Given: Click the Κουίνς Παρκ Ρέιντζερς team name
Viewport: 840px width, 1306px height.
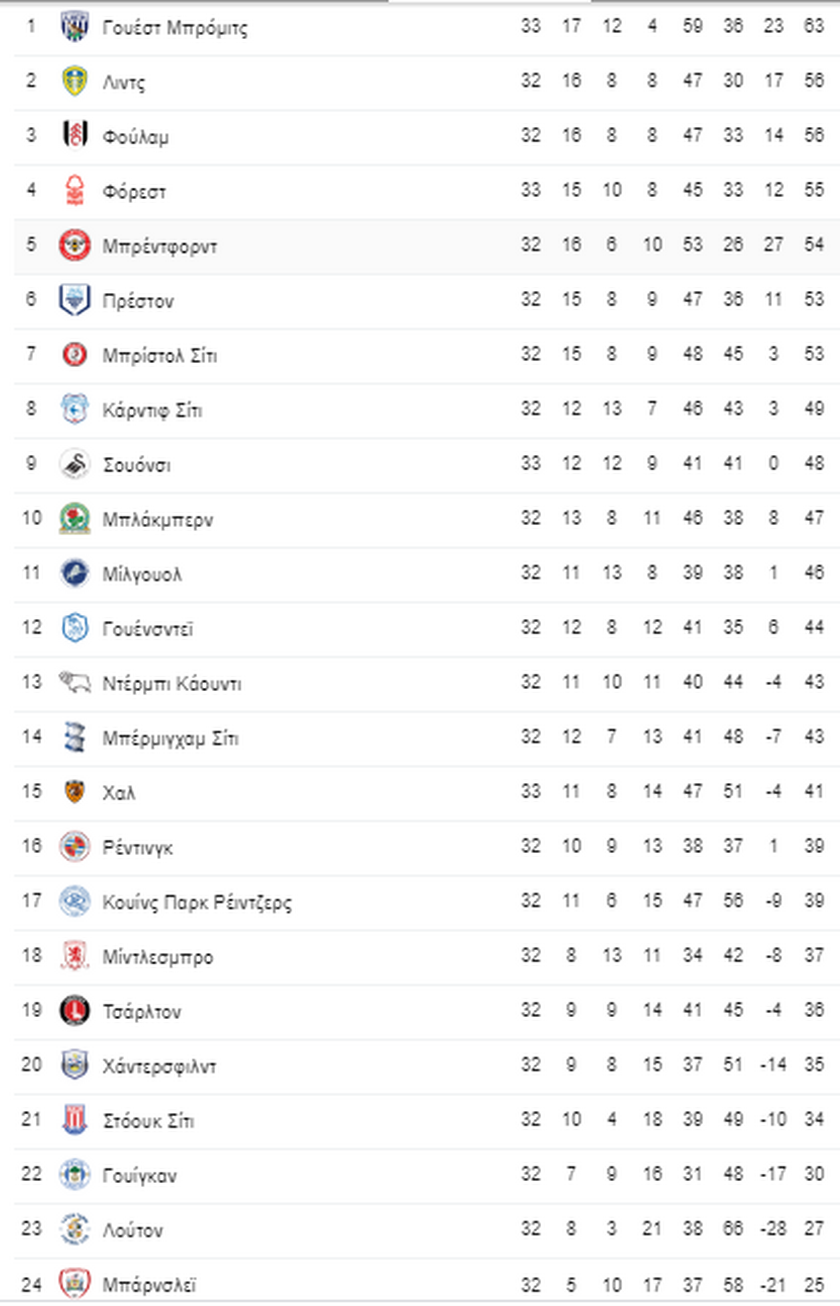Looking at the screenshot, I should coord(197,903).
